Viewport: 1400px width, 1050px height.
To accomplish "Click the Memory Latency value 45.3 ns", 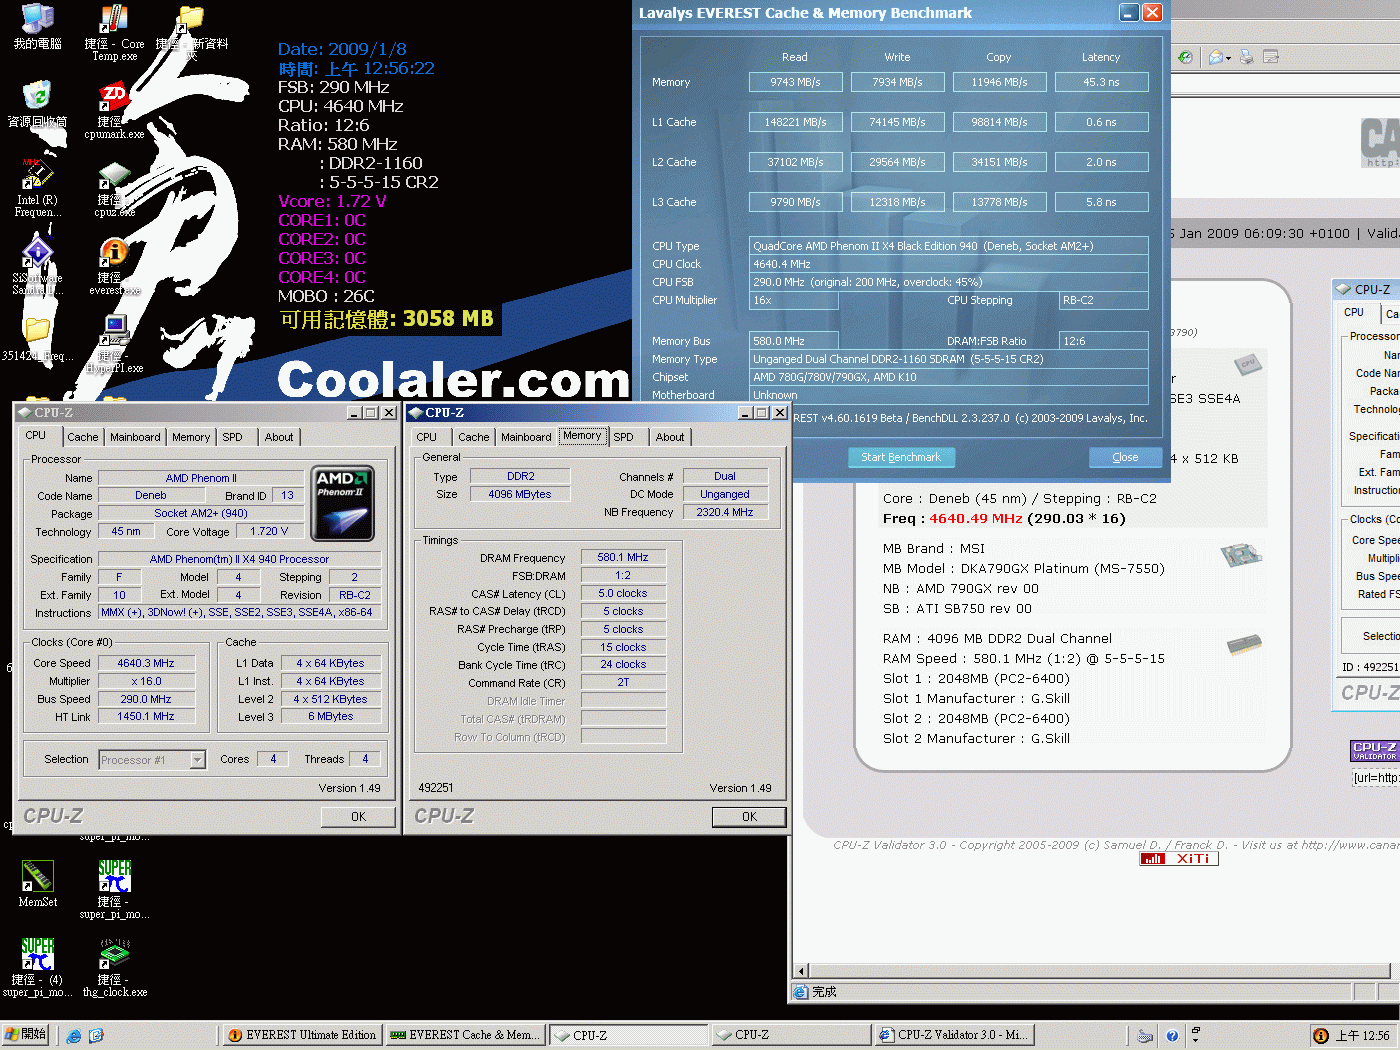I will 1101,82.
